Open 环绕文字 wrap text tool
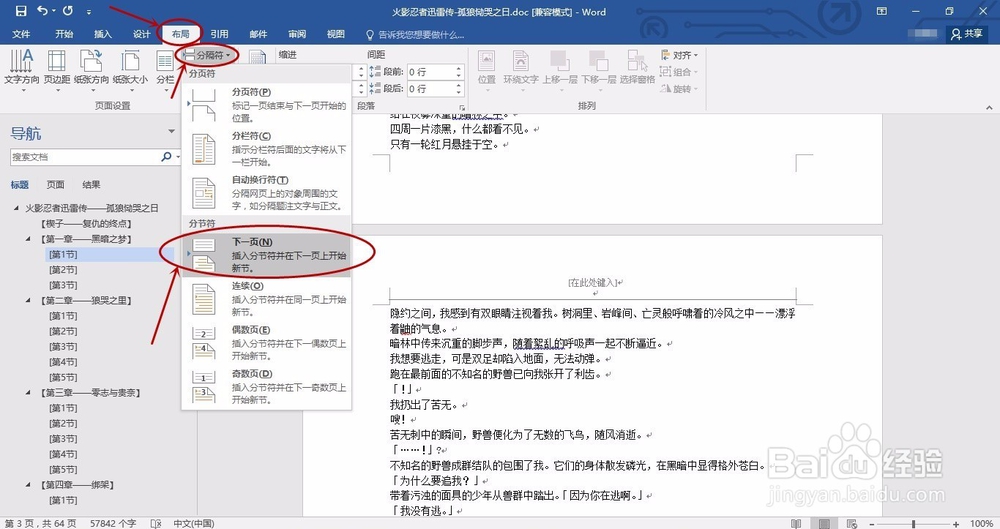 [521, 68]
